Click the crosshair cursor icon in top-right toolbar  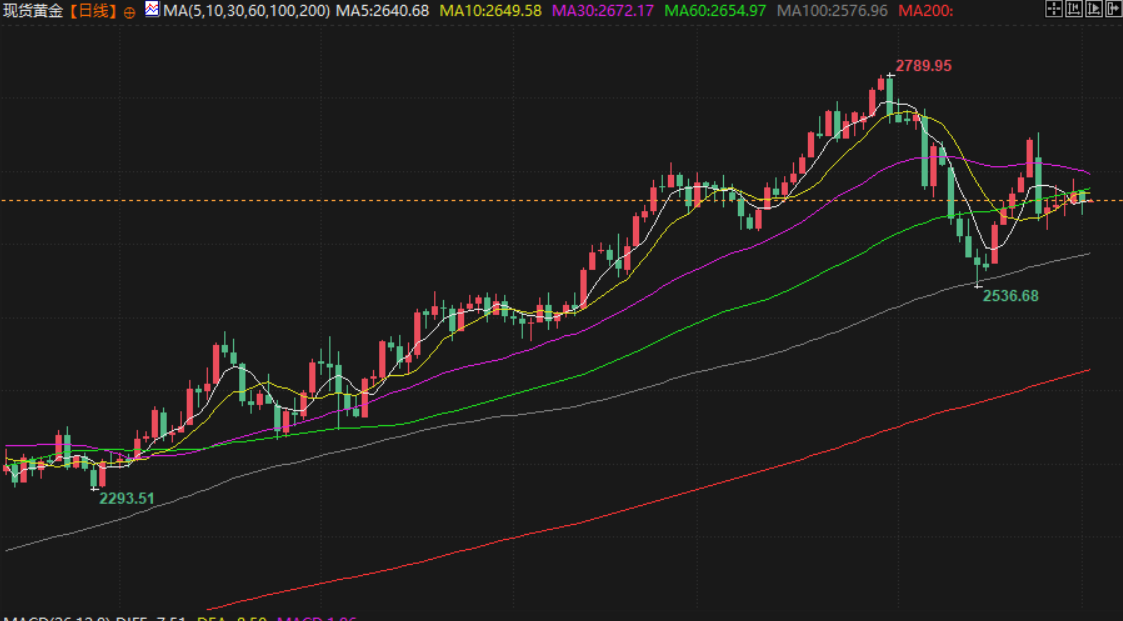[x=1053, y=10]
